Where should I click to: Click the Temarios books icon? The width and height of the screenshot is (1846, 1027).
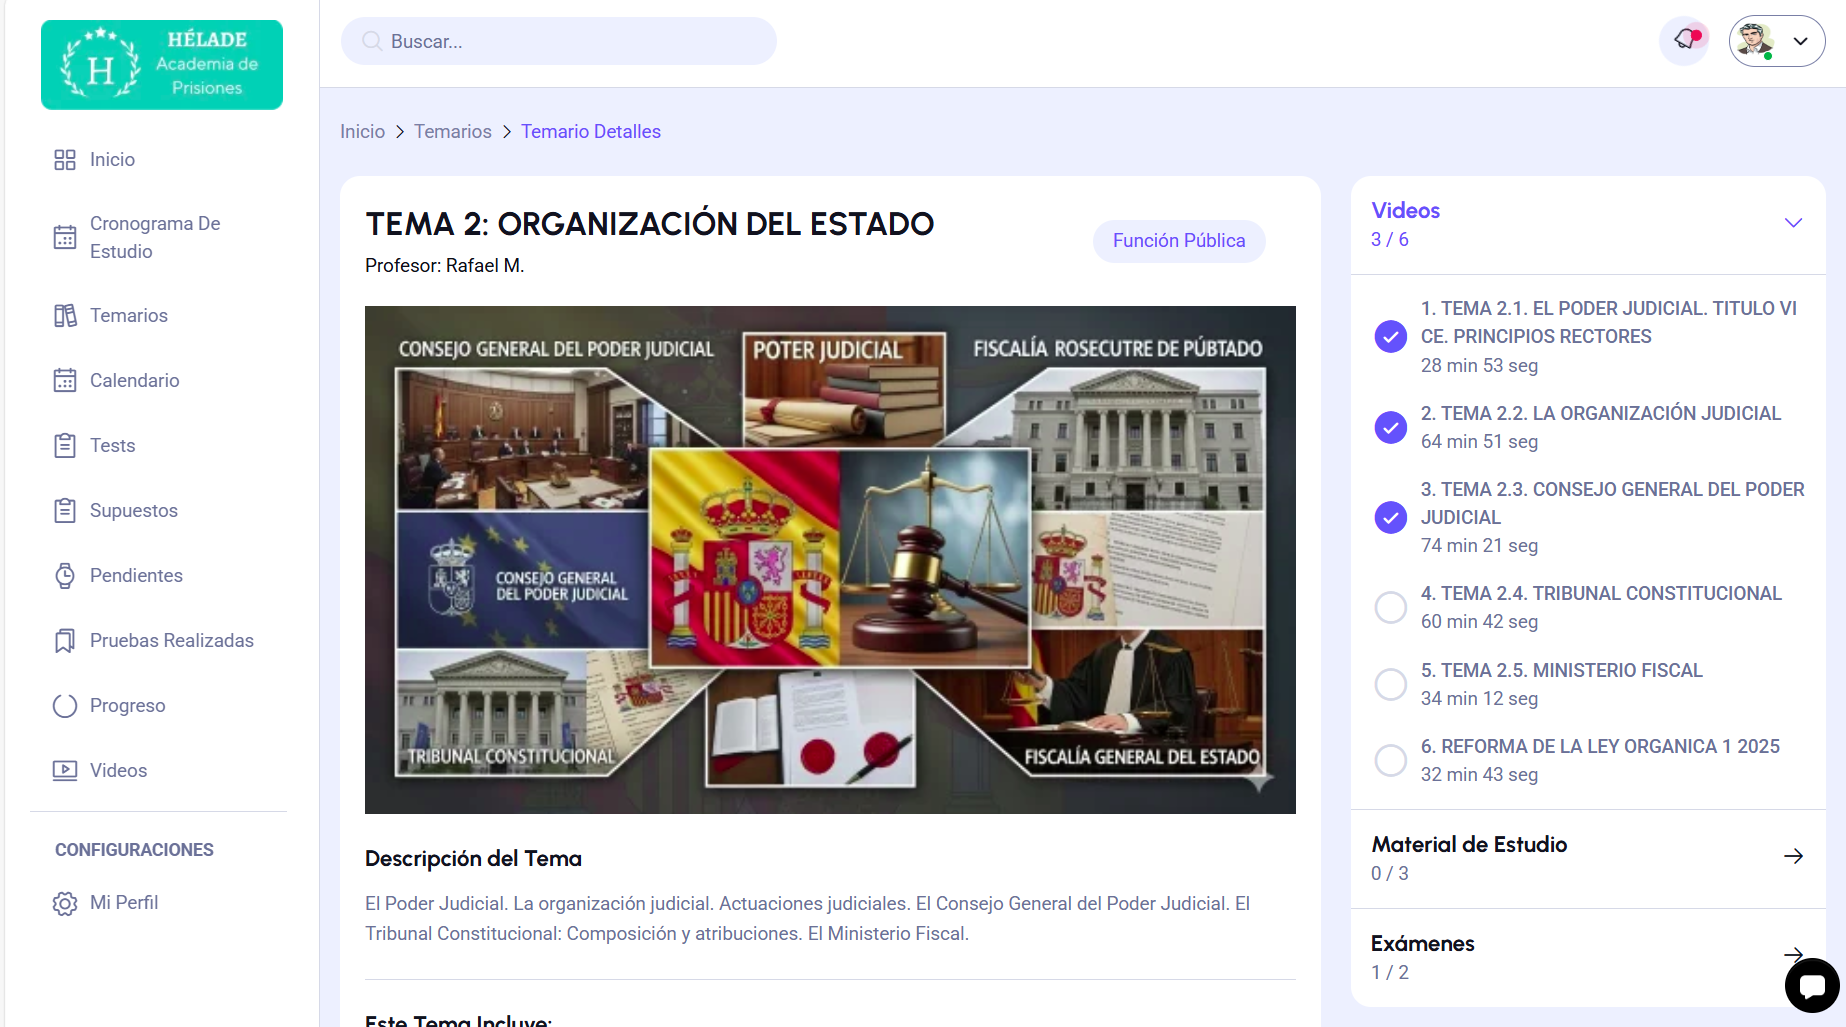[65, 316]
